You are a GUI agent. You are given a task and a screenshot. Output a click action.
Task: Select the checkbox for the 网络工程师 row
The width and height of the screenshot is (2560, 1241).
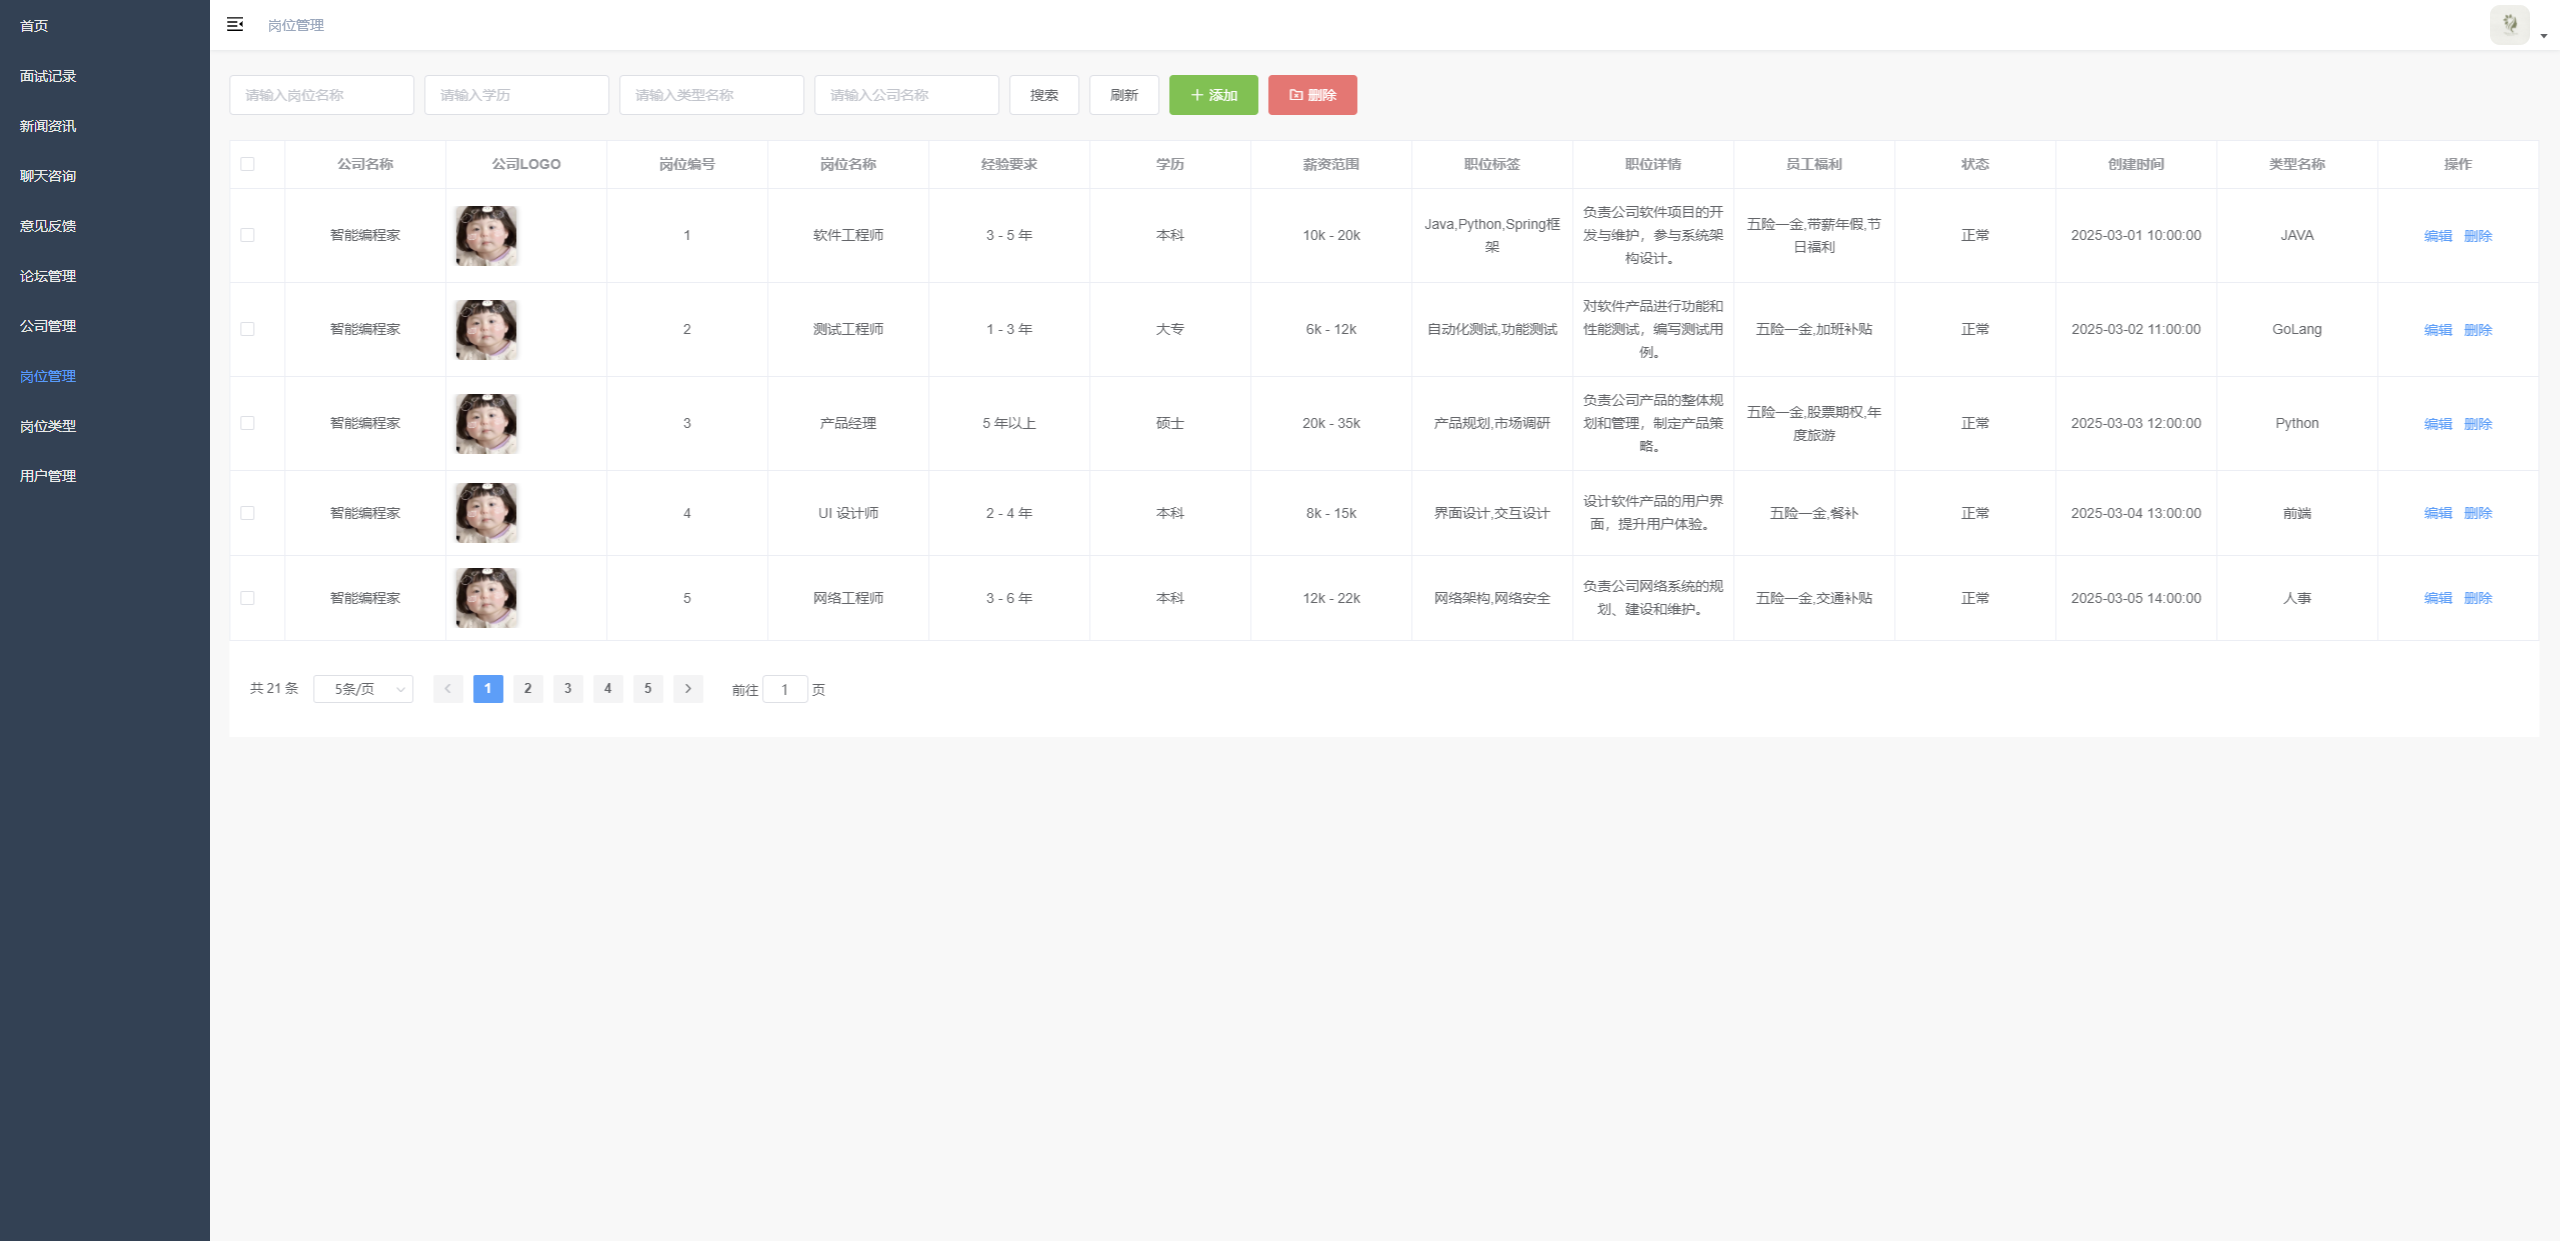point(248,598)
